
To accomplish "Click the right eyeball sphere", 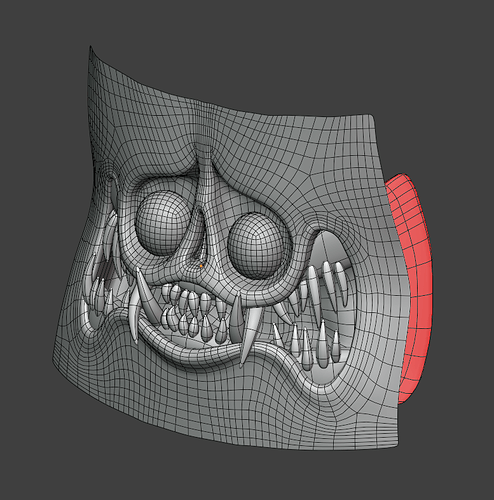I will pyautogui.click(x=259, y=246).
